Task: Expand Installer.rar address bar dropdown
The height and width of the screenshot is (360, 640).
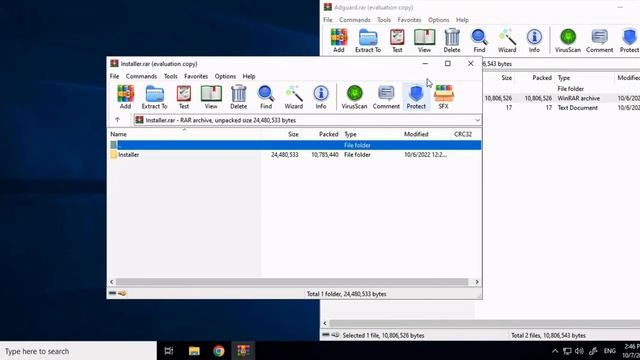Action: click(477, 120)
